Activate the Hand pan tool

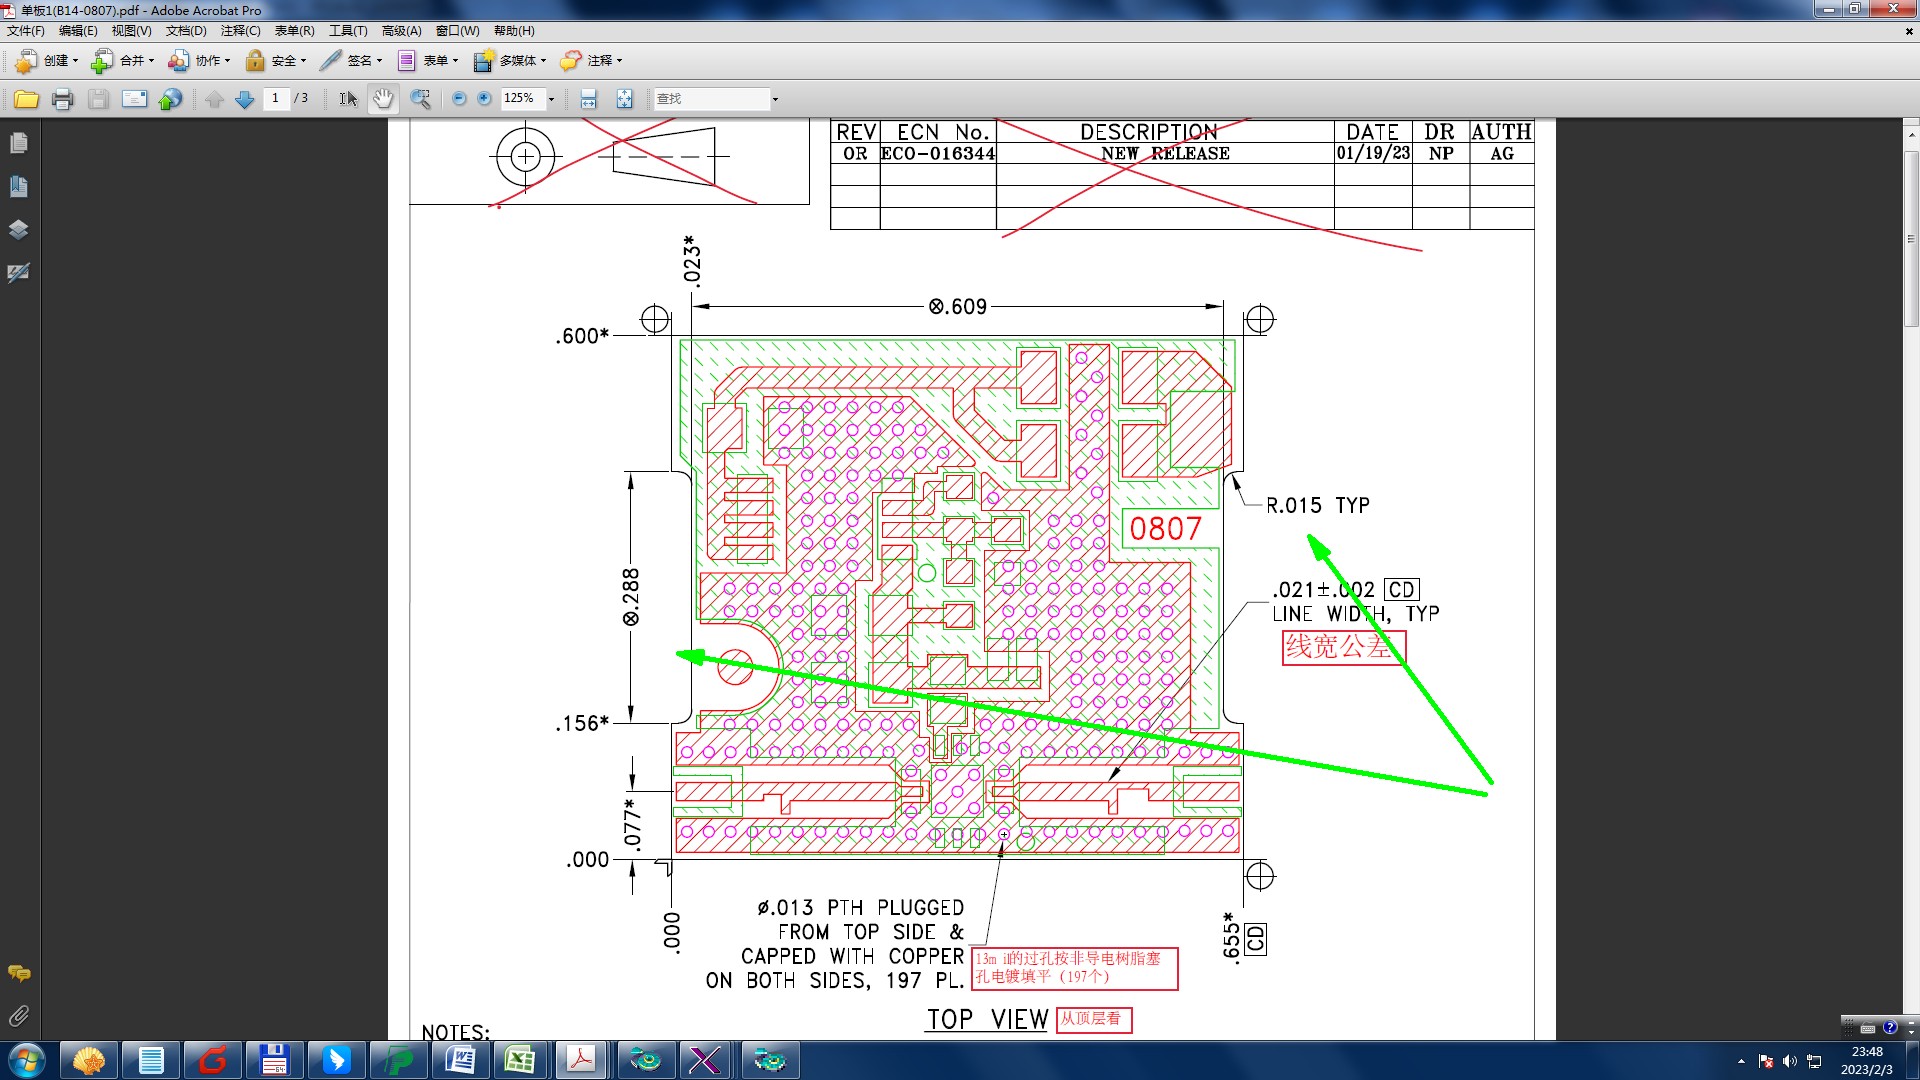point(383,99)
